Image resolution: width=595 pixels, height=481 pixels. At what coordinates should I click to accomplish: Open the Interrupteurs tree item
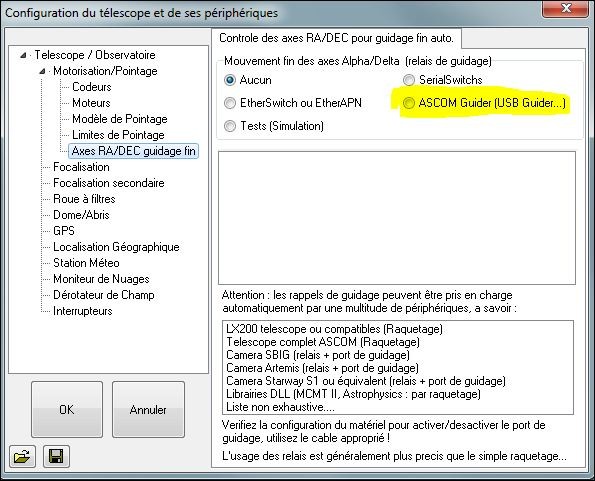click(x=82, y=311)
